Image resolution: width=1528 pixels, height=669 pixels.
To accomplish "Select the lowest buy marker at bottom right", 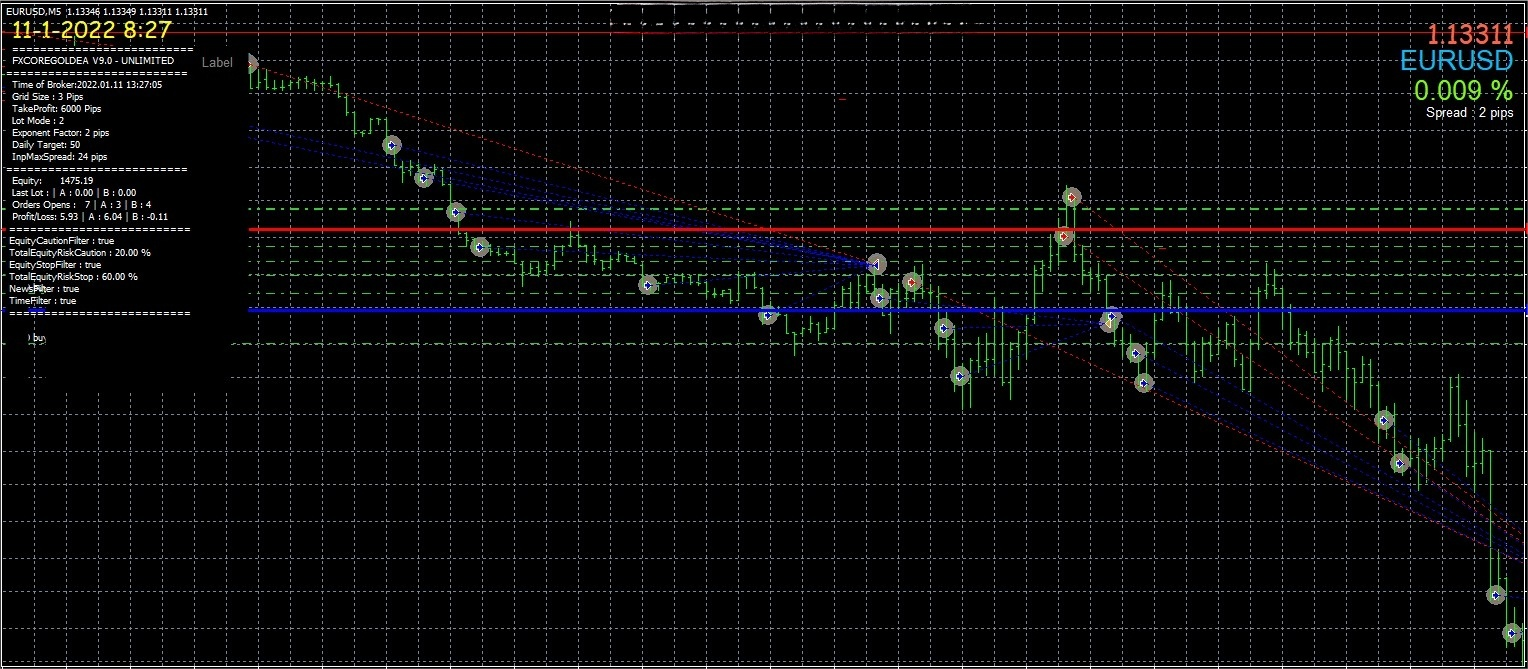I will [1512, 632].
